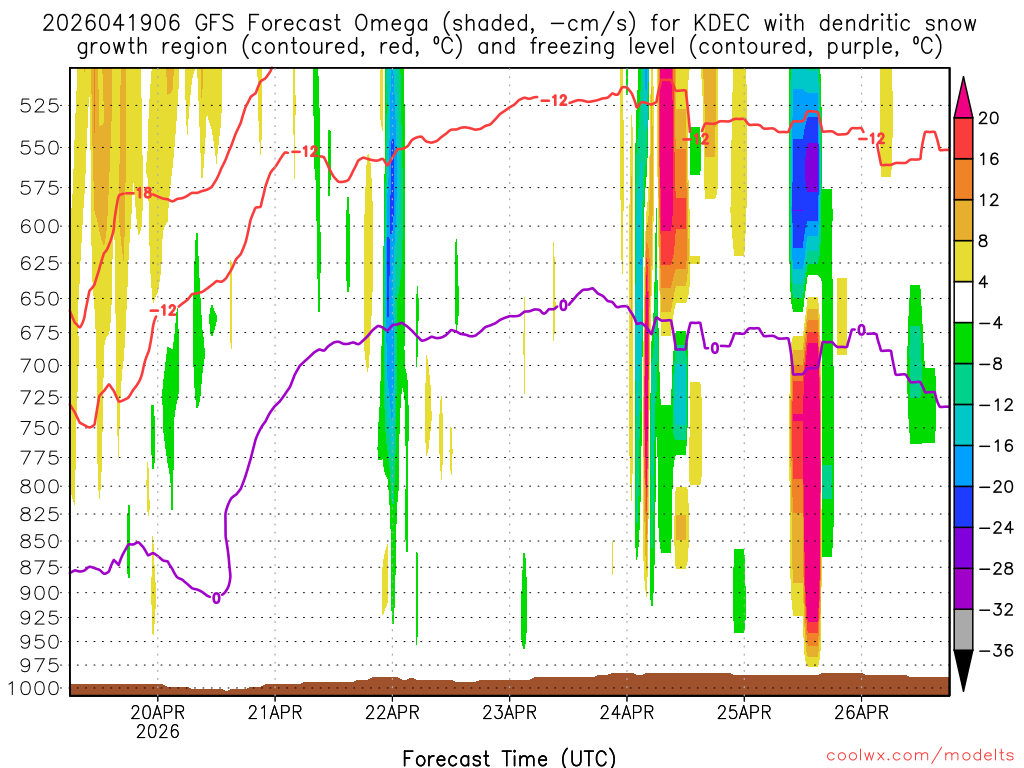Click the -36 value on the color scale
The width and height of the screenshot is (1024, 768).
click(995, 650)
